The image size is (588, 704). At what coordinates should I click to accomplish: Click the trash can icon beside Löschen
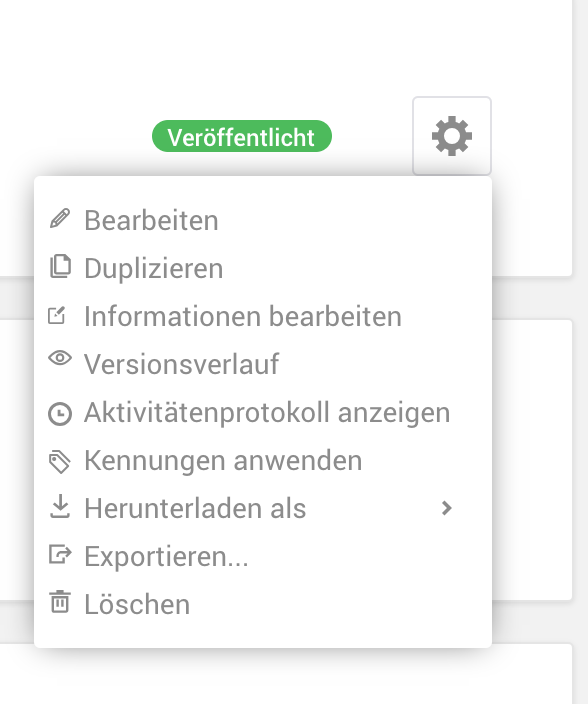pos(60,602)
